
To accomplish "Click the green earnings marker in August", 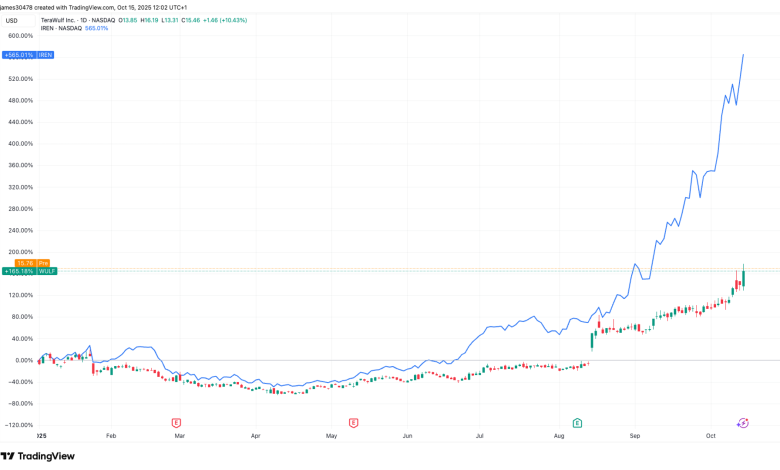I will point(577,423).
